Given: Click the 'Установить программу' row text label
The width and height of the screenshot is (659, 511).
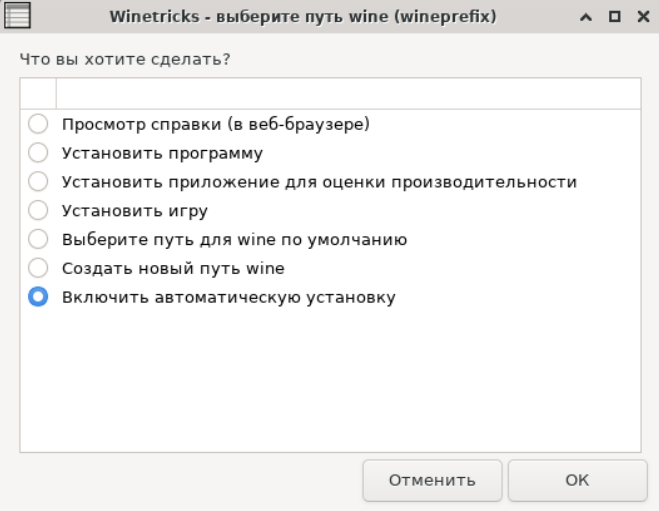Looking at the screenshot, I should pyautogui.click(x=162, y=154).
